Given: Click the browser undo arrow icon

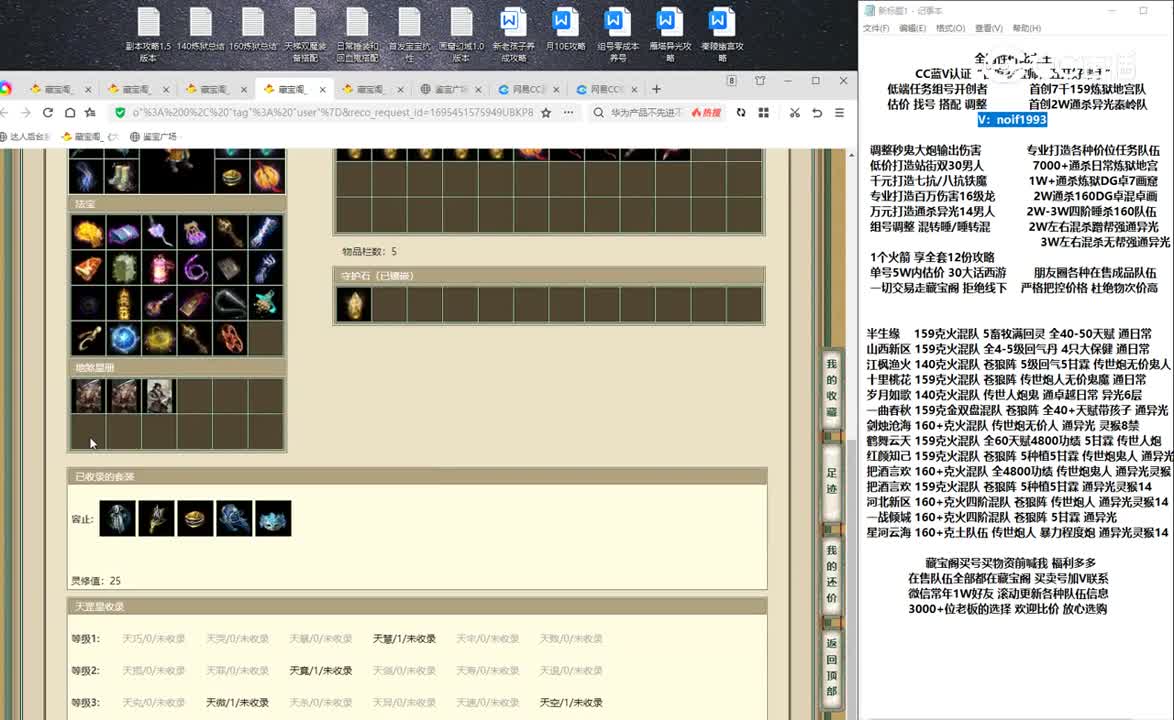Looking at the screenshot, I should coord(817,112).
